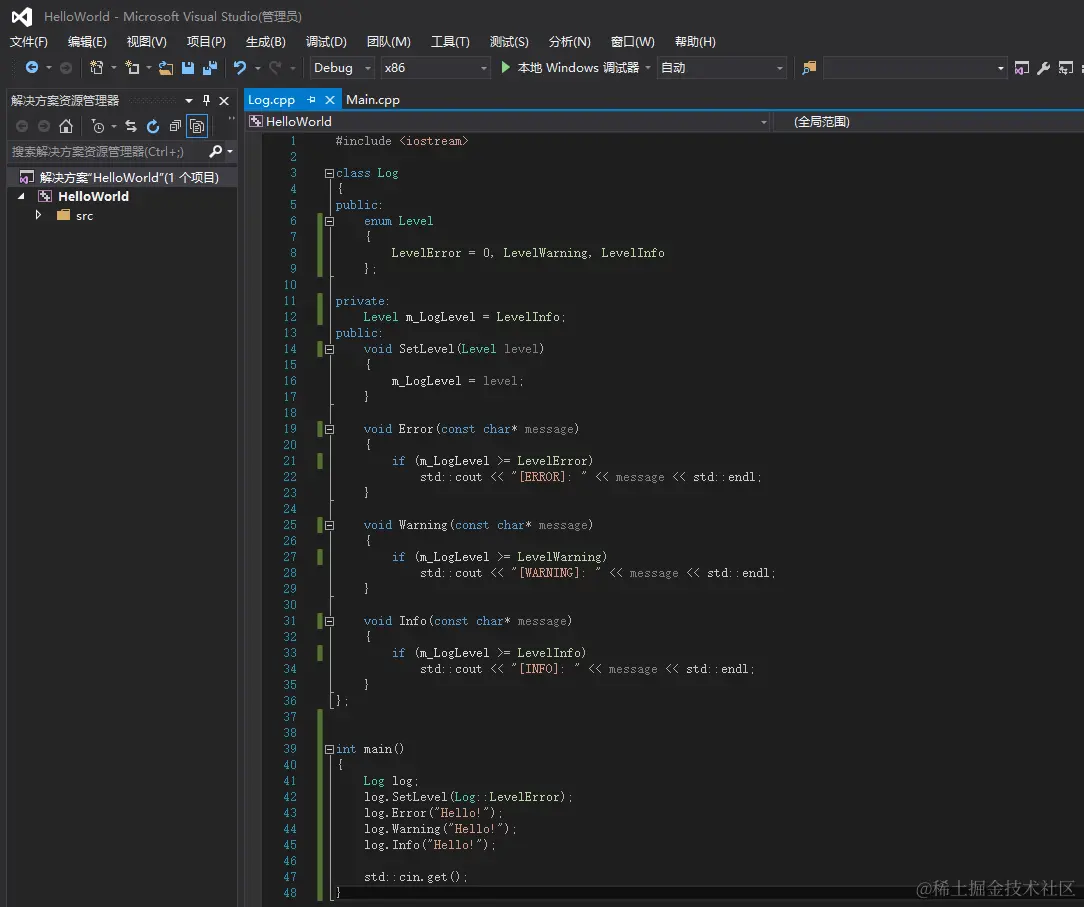Viewport: 1084px width, 907px height.
Task: Click the Save file icon
Action: point(188,68)
